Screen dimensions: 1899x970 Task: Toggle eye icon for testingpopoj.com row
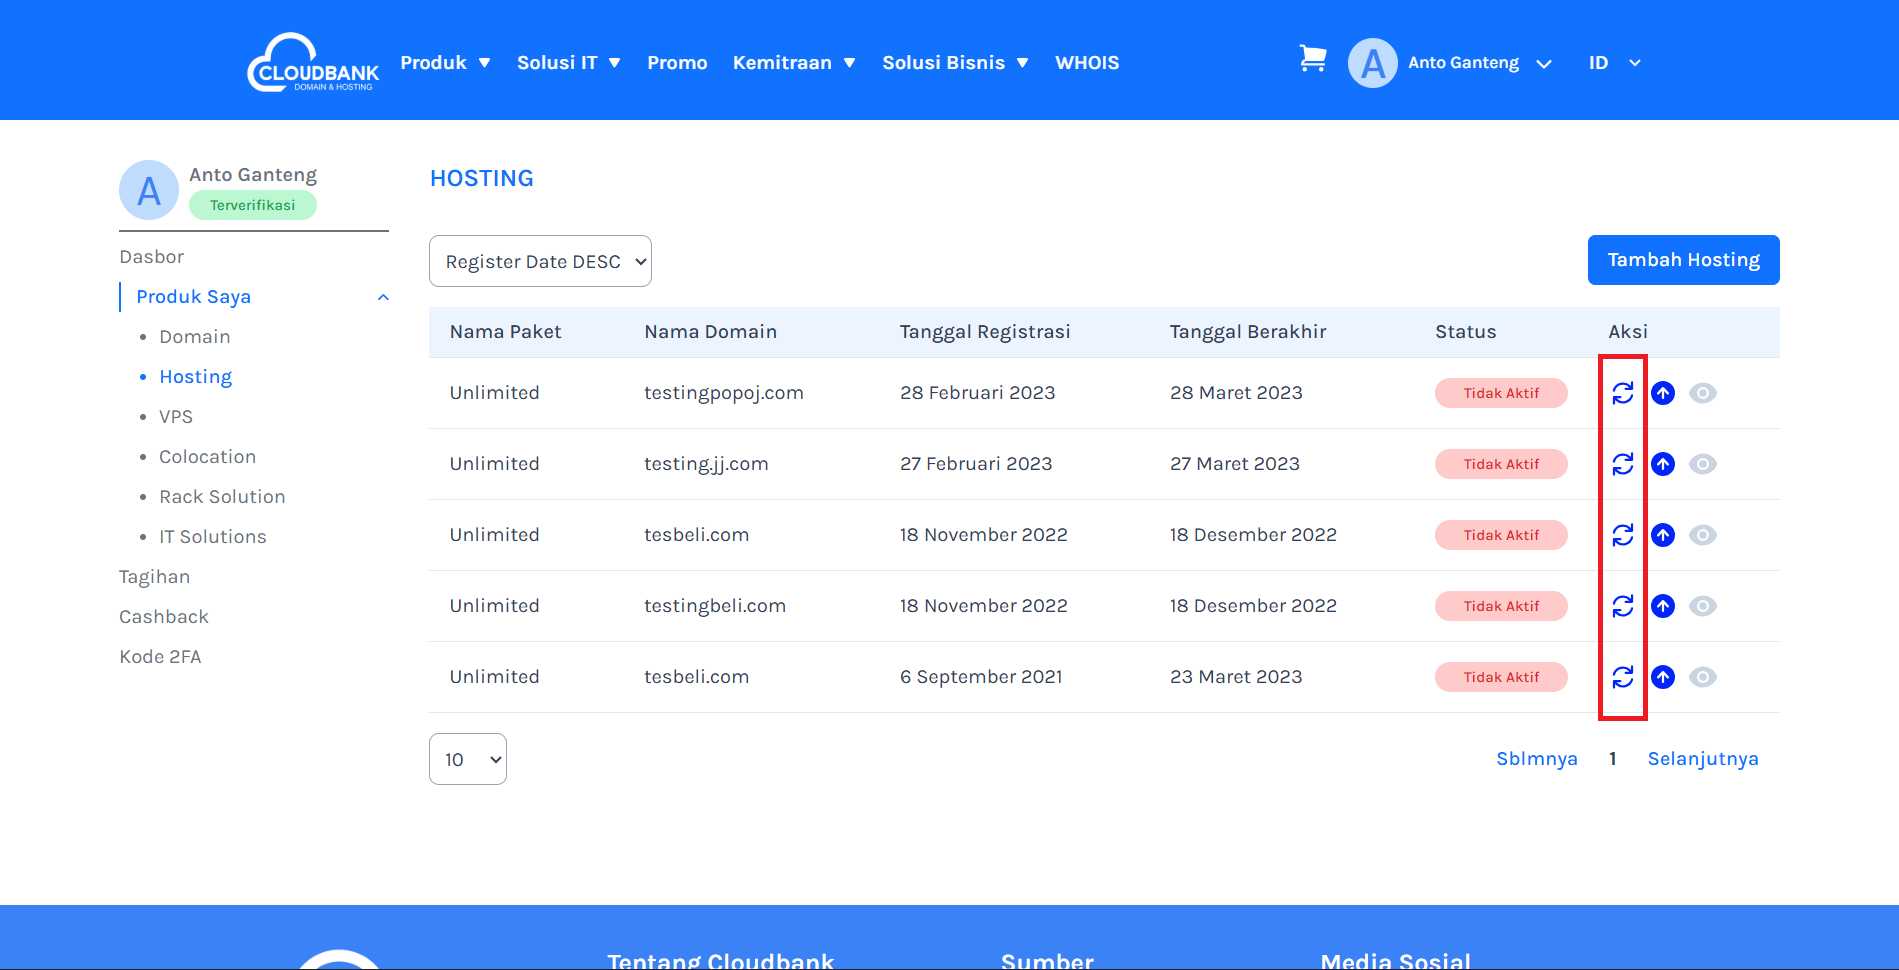tap(1702, 393)
